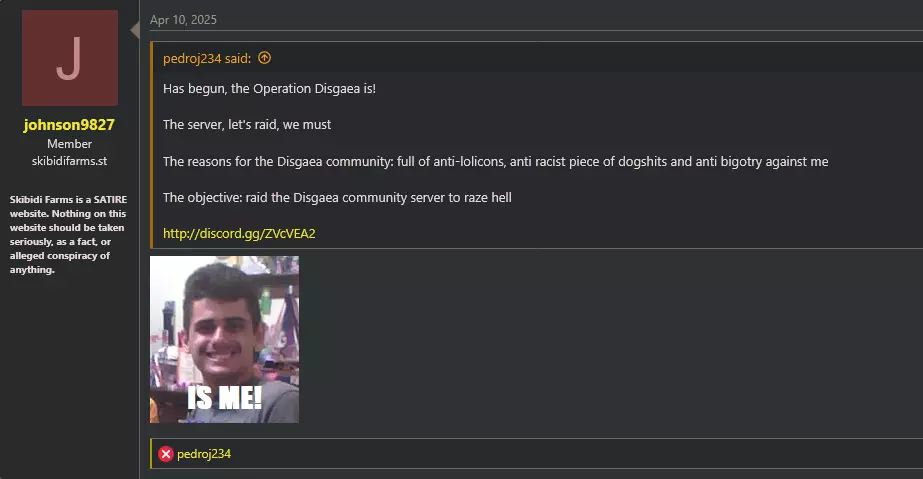This screenshot has width=923, height=479.
Task: Open johnson9827's J avatar
Action: [70, 58]
